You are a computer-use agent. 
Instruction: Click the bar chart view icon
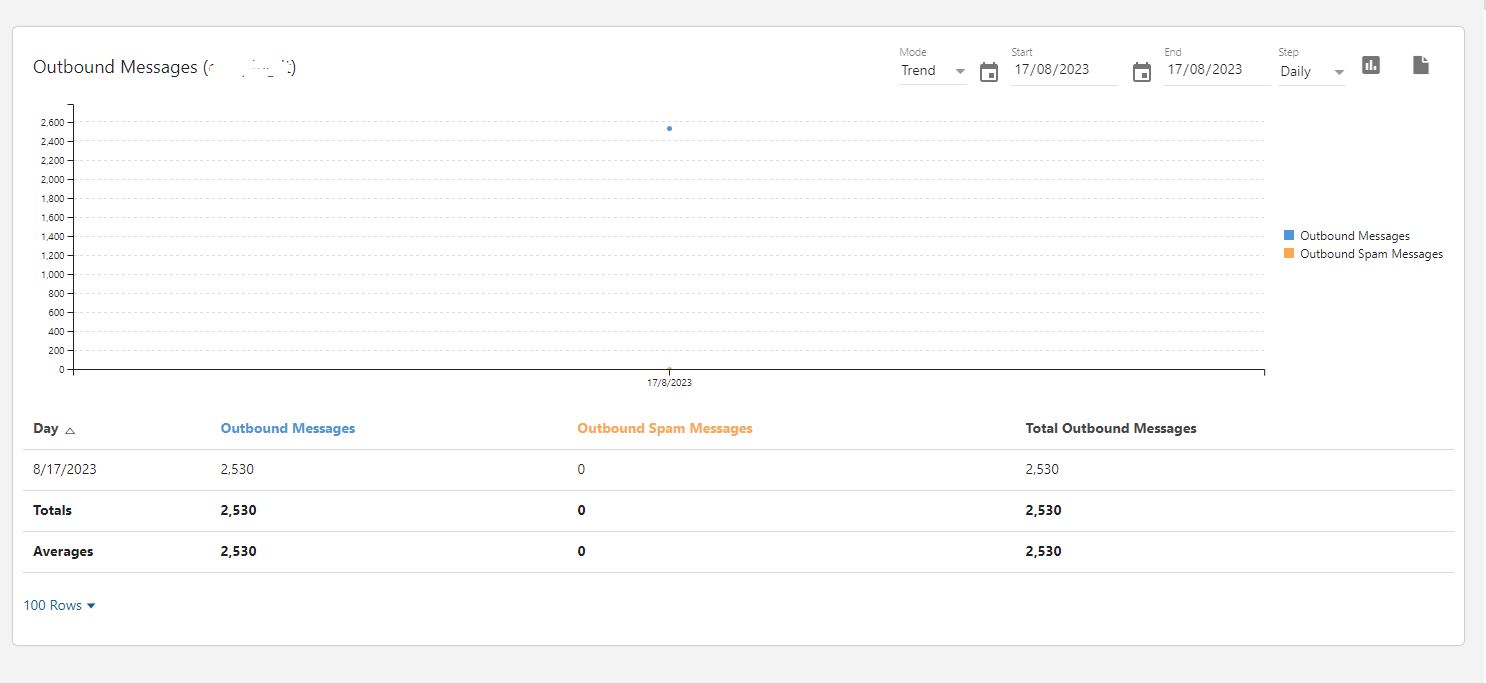tap(1371, 65)
